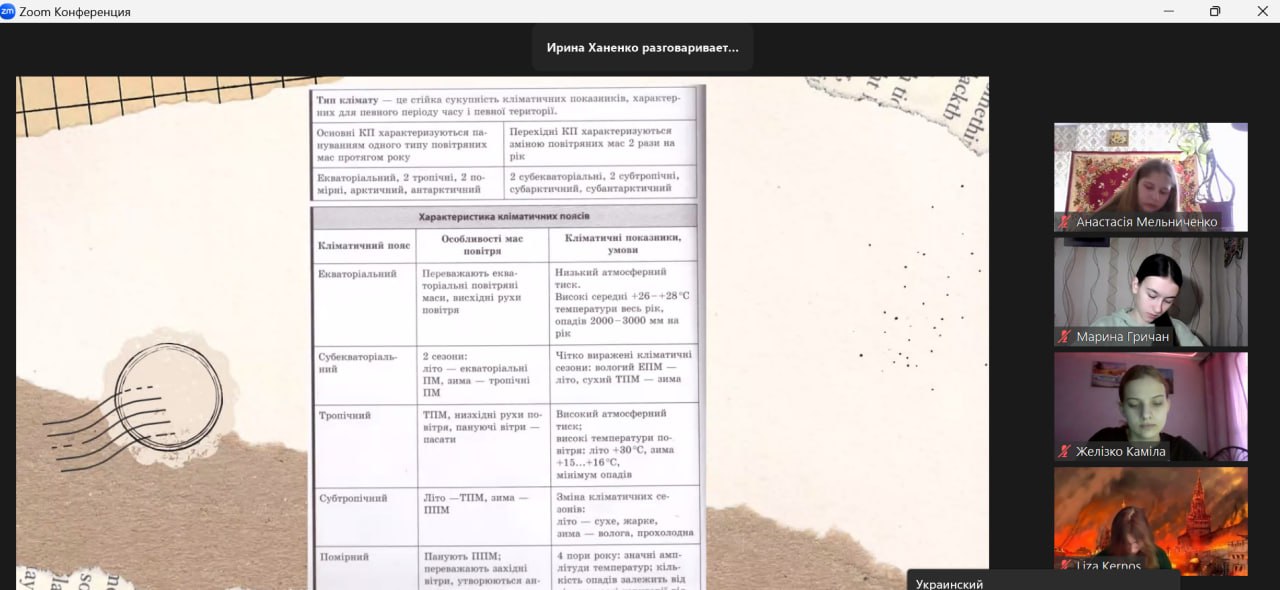1280x590 pixels.
Task: Click the Zoom logo in the title bar
Action: click(8, 11)
